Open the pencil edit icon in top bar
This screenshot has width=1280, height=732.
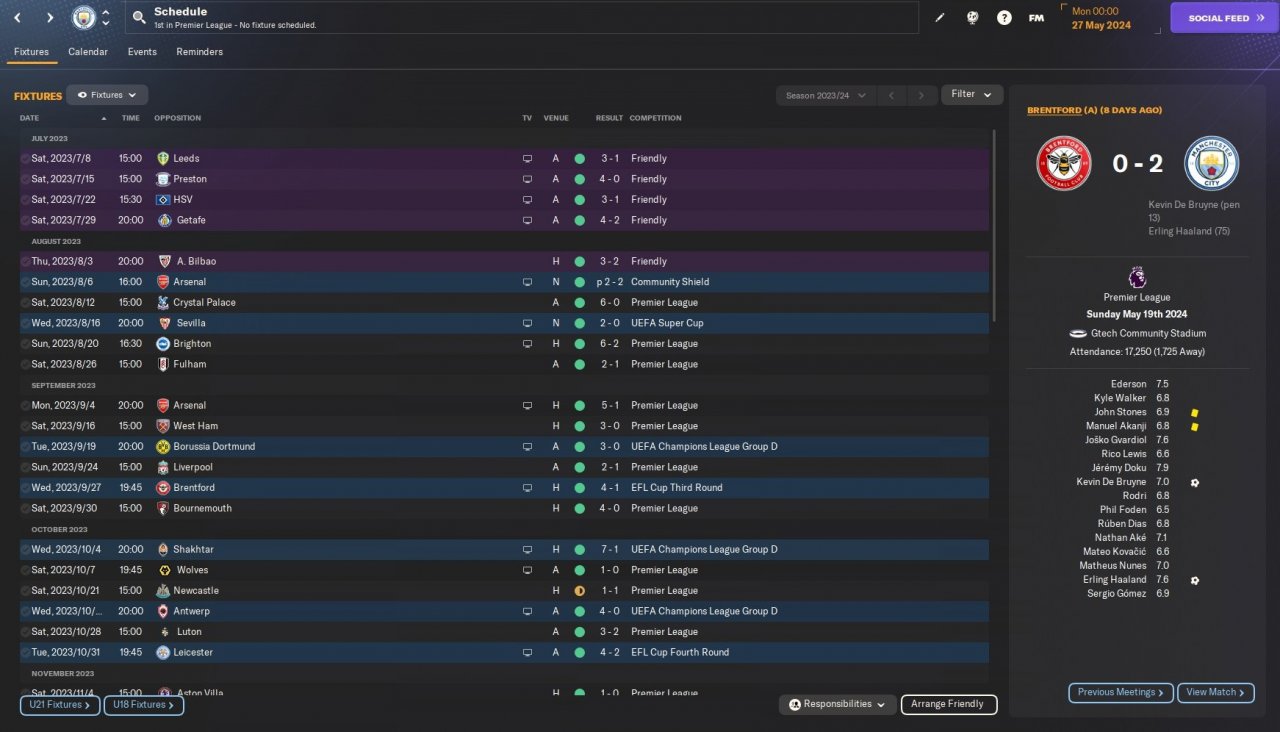point(940,18)
